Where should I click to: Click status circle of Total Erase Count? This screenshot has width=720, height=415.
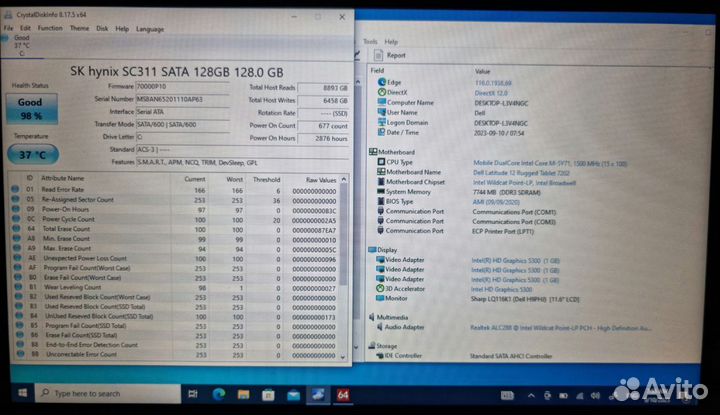click(x=17, y=228)
